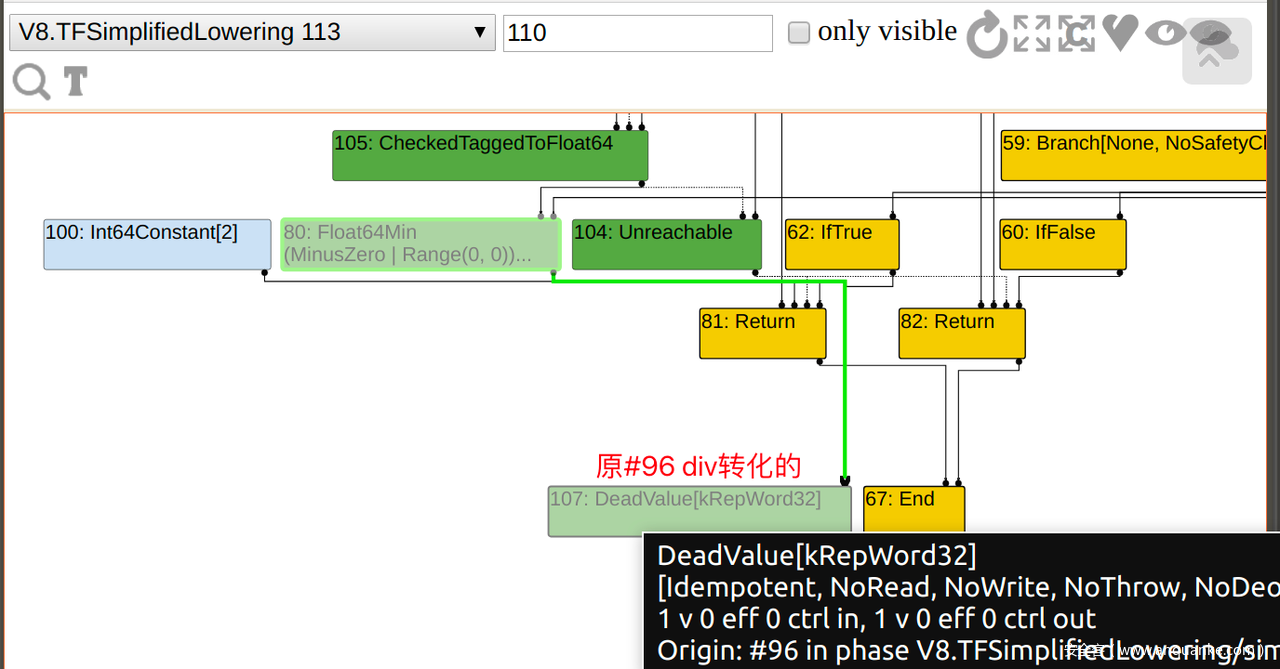Select node 105: CheckedTaggedToFloat64

[x=490, y=155]
